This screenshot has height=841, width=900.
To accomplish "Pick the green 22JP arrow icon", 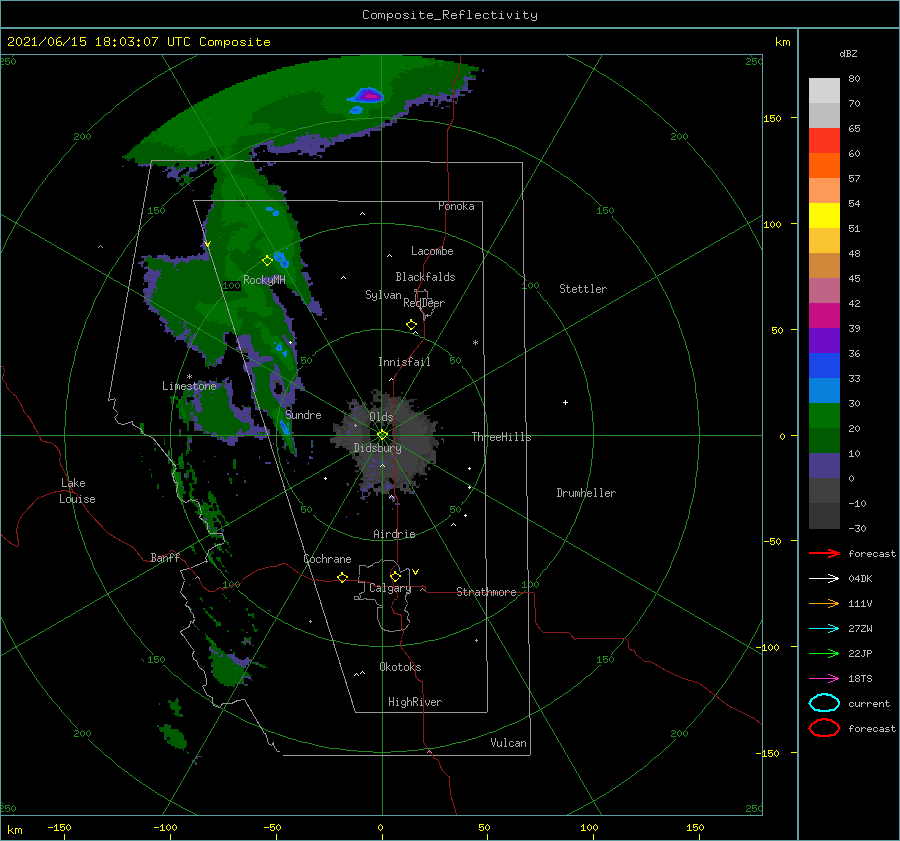I will click(x=824, y=653).
